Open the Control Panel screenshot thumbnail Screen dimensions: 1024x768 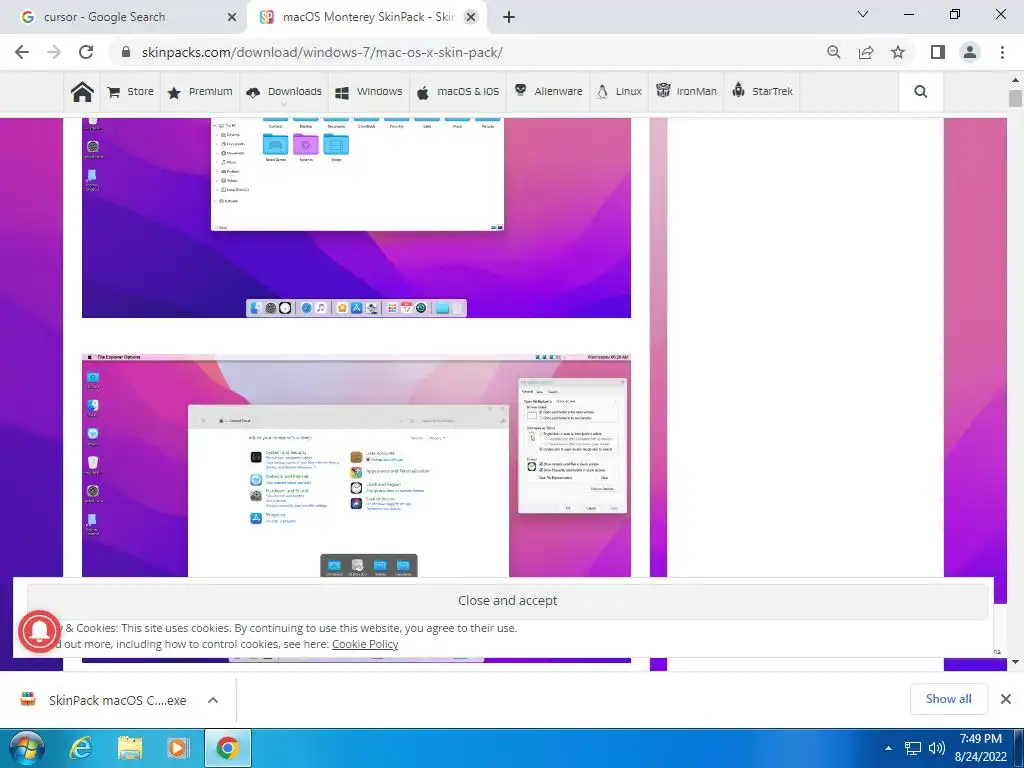pos(357,466)
